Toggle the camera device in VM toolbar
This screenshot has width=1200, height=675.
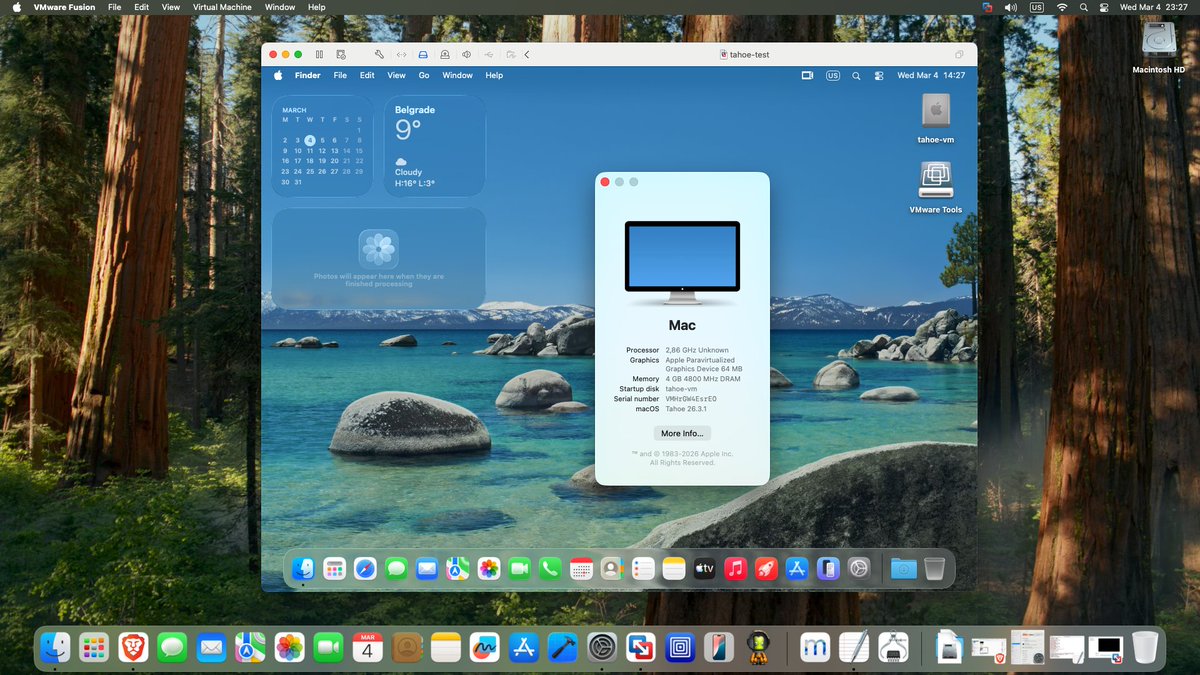point(444,55)
